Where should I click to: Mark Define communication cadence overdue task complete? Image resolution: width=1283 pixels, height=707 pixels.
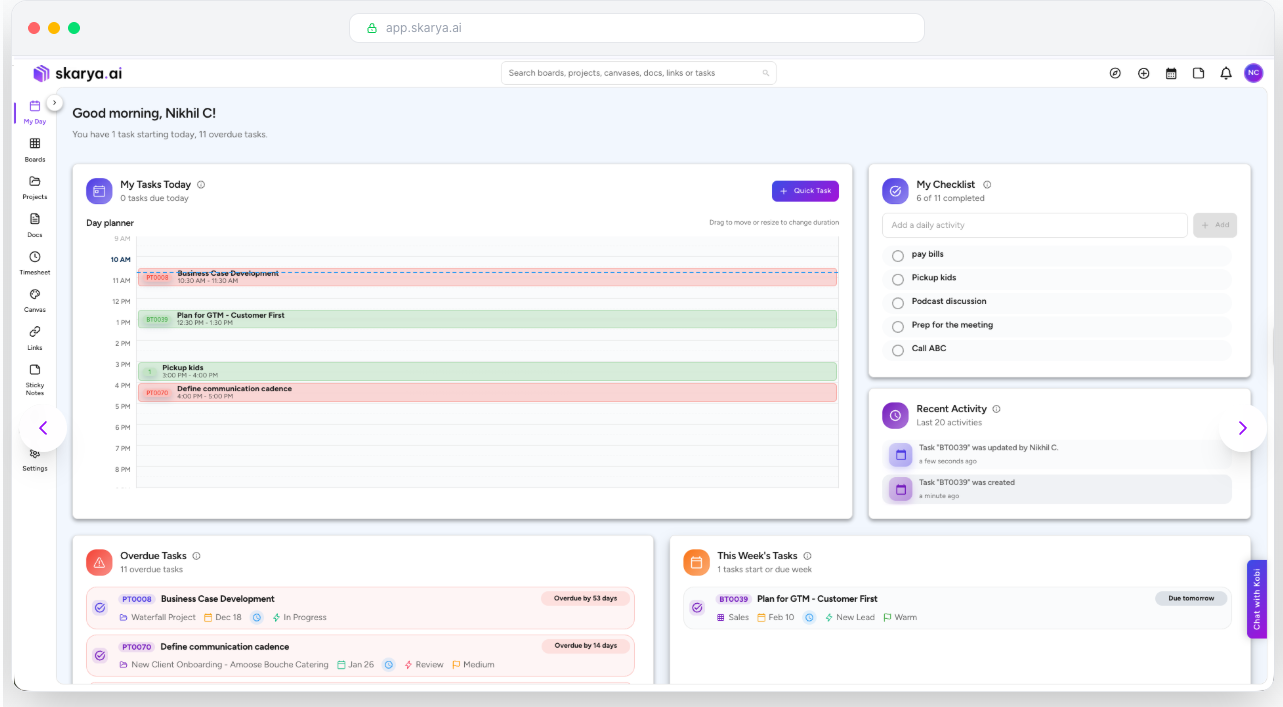pos(100,655)
